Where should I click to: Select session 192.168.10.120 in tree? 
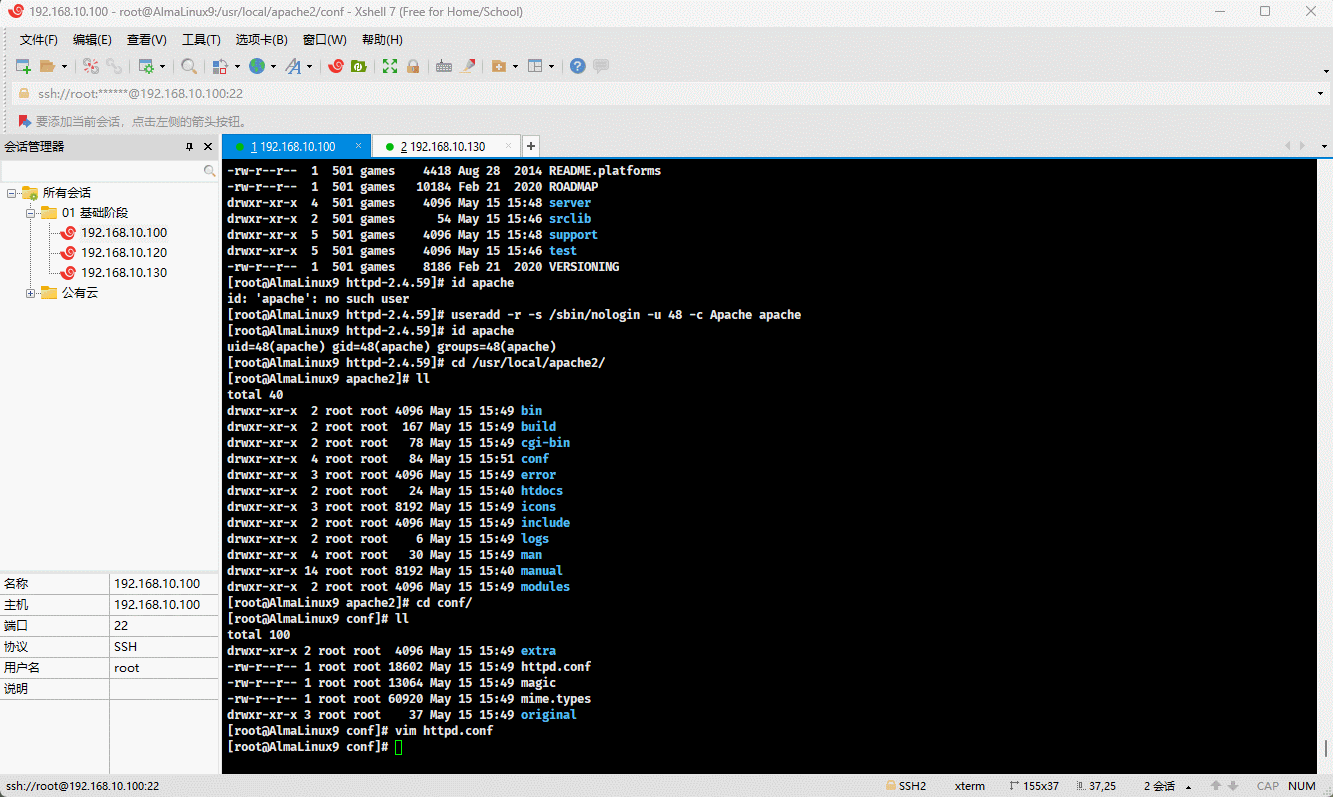(124, 253)
